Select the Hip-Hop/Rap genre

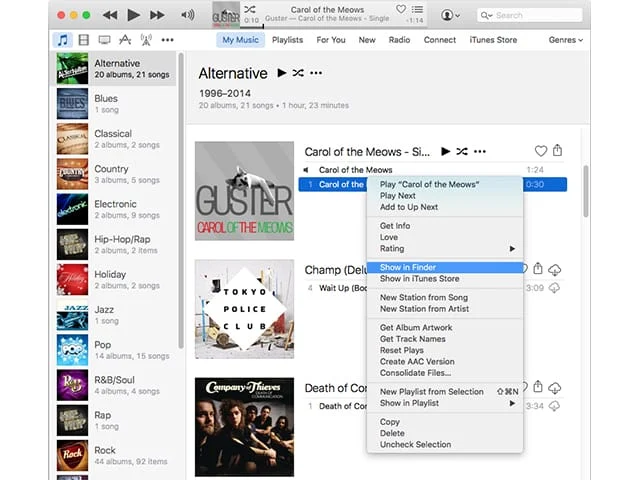[113, 244]
